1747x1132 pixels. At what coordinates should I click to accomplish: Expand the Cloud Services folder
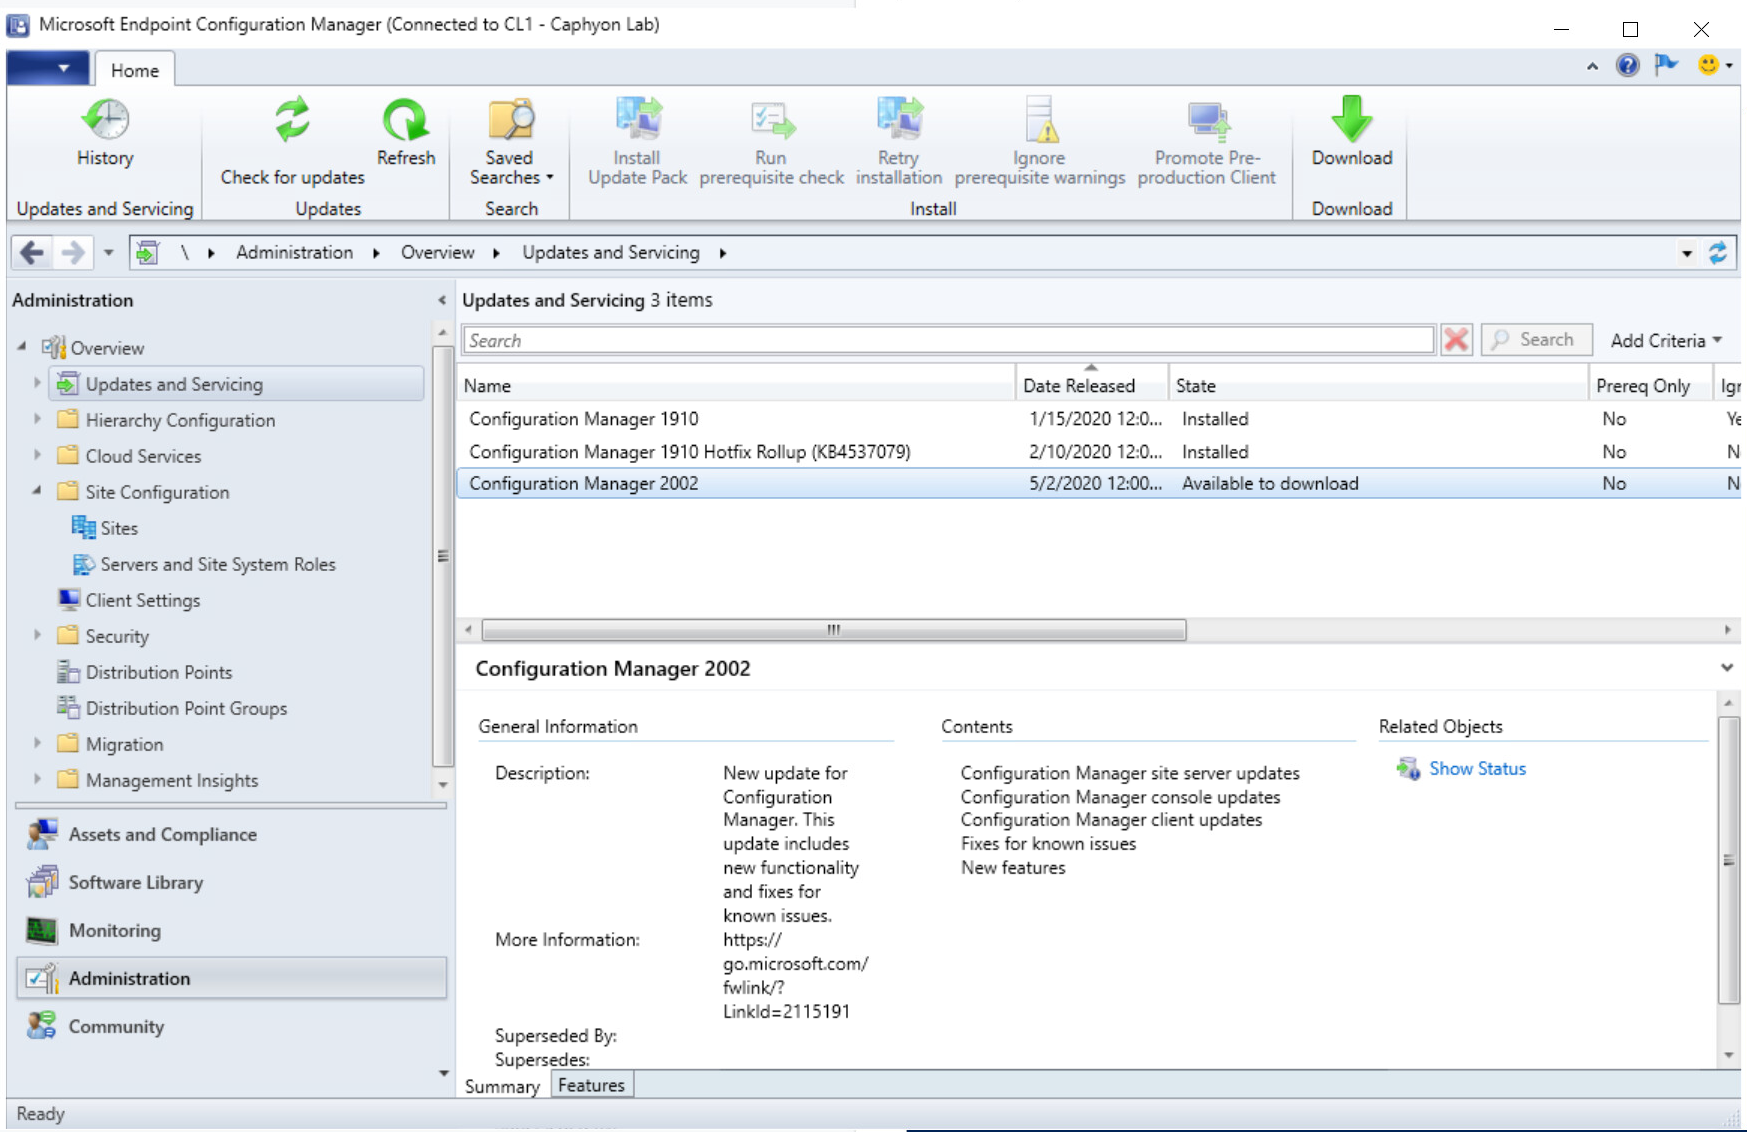click(x=37, y=455)
